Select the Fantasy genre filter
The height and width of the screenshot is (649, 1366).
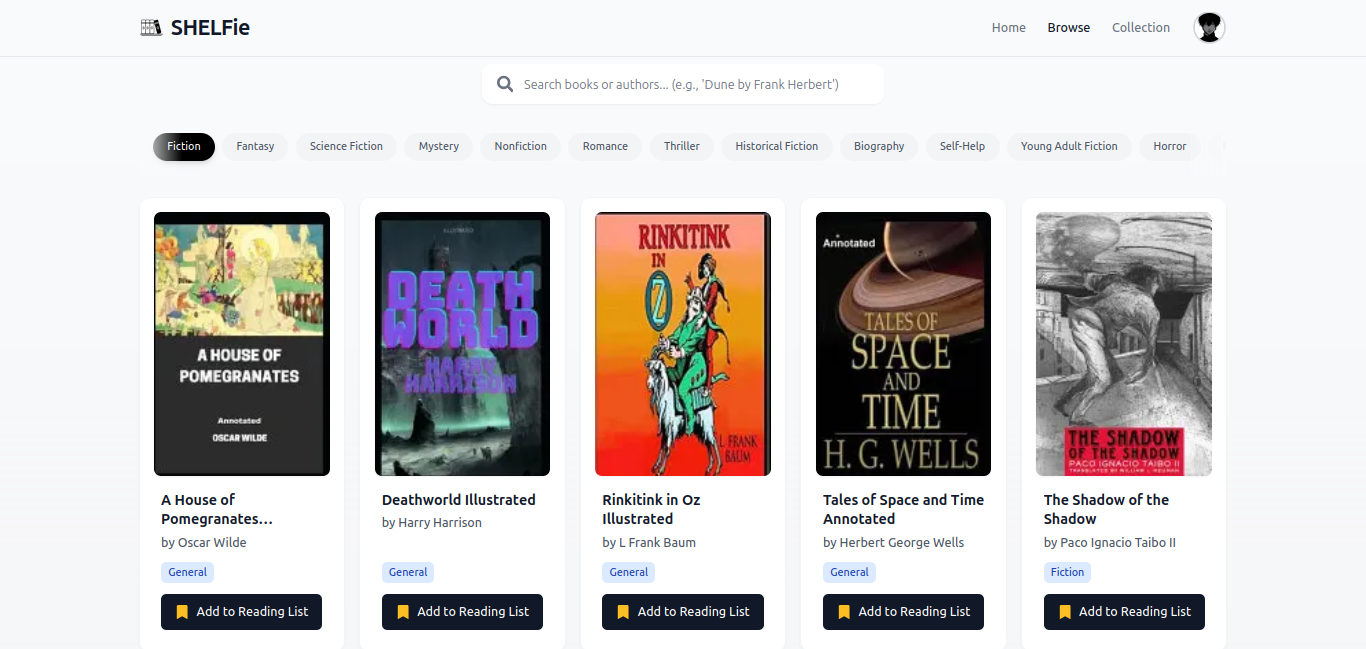(x=255, y=146)
